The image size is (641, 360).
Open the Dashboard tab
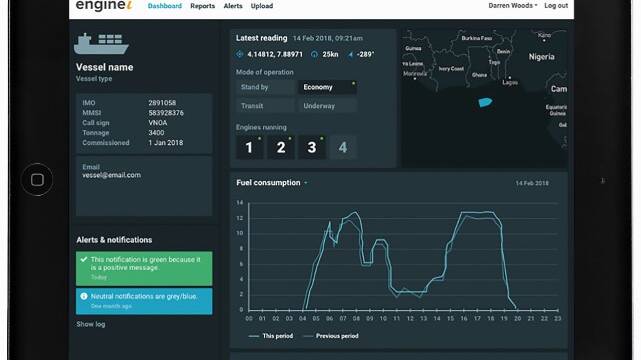(165, 6)
